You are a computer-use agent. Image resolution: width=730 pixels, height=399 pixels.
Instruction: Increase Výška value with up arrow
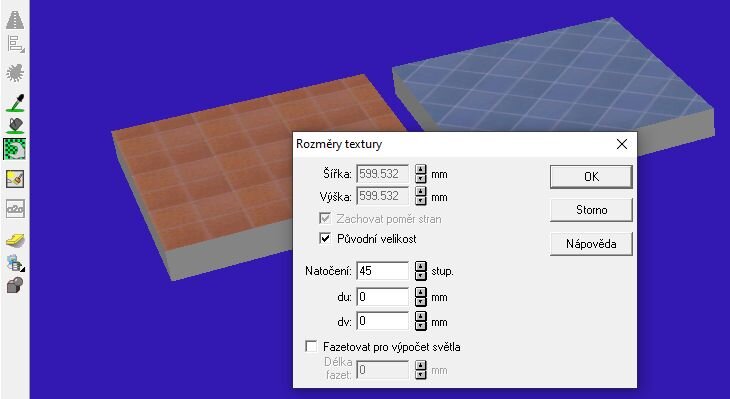coord(421,192)
